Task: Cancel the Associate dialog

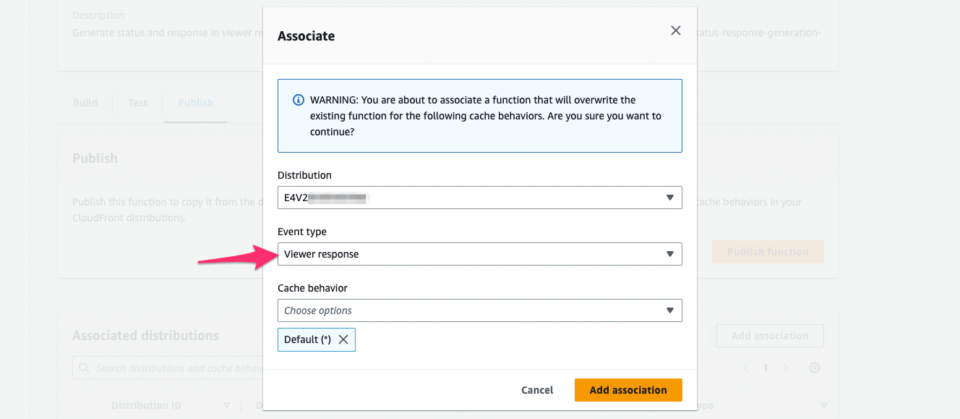Action: pyautogui.click(x=537, y=390)
